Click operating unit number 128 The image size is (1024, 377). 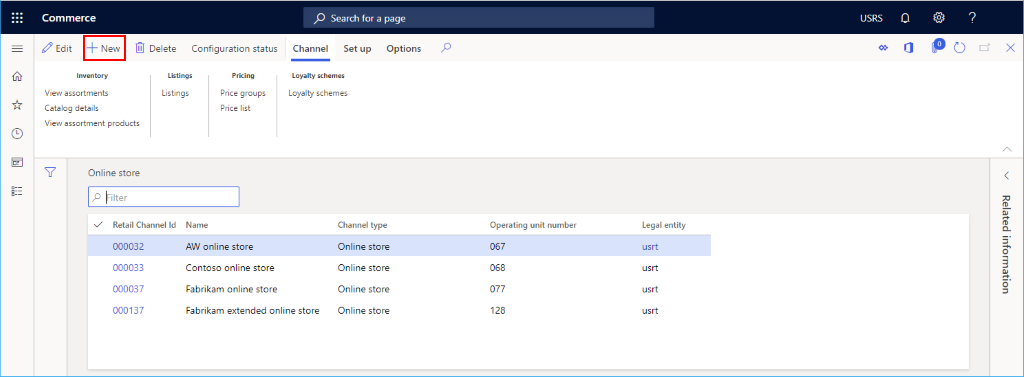498,311
